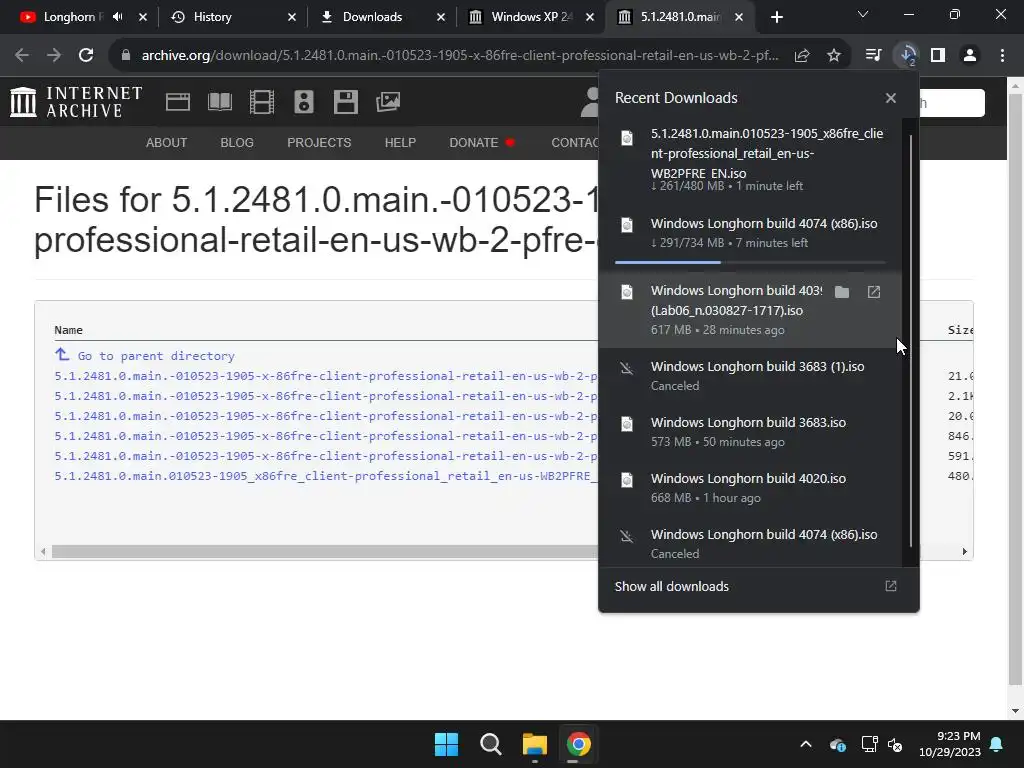Open the Chrome profile avatar

click(x=970, y=55)
